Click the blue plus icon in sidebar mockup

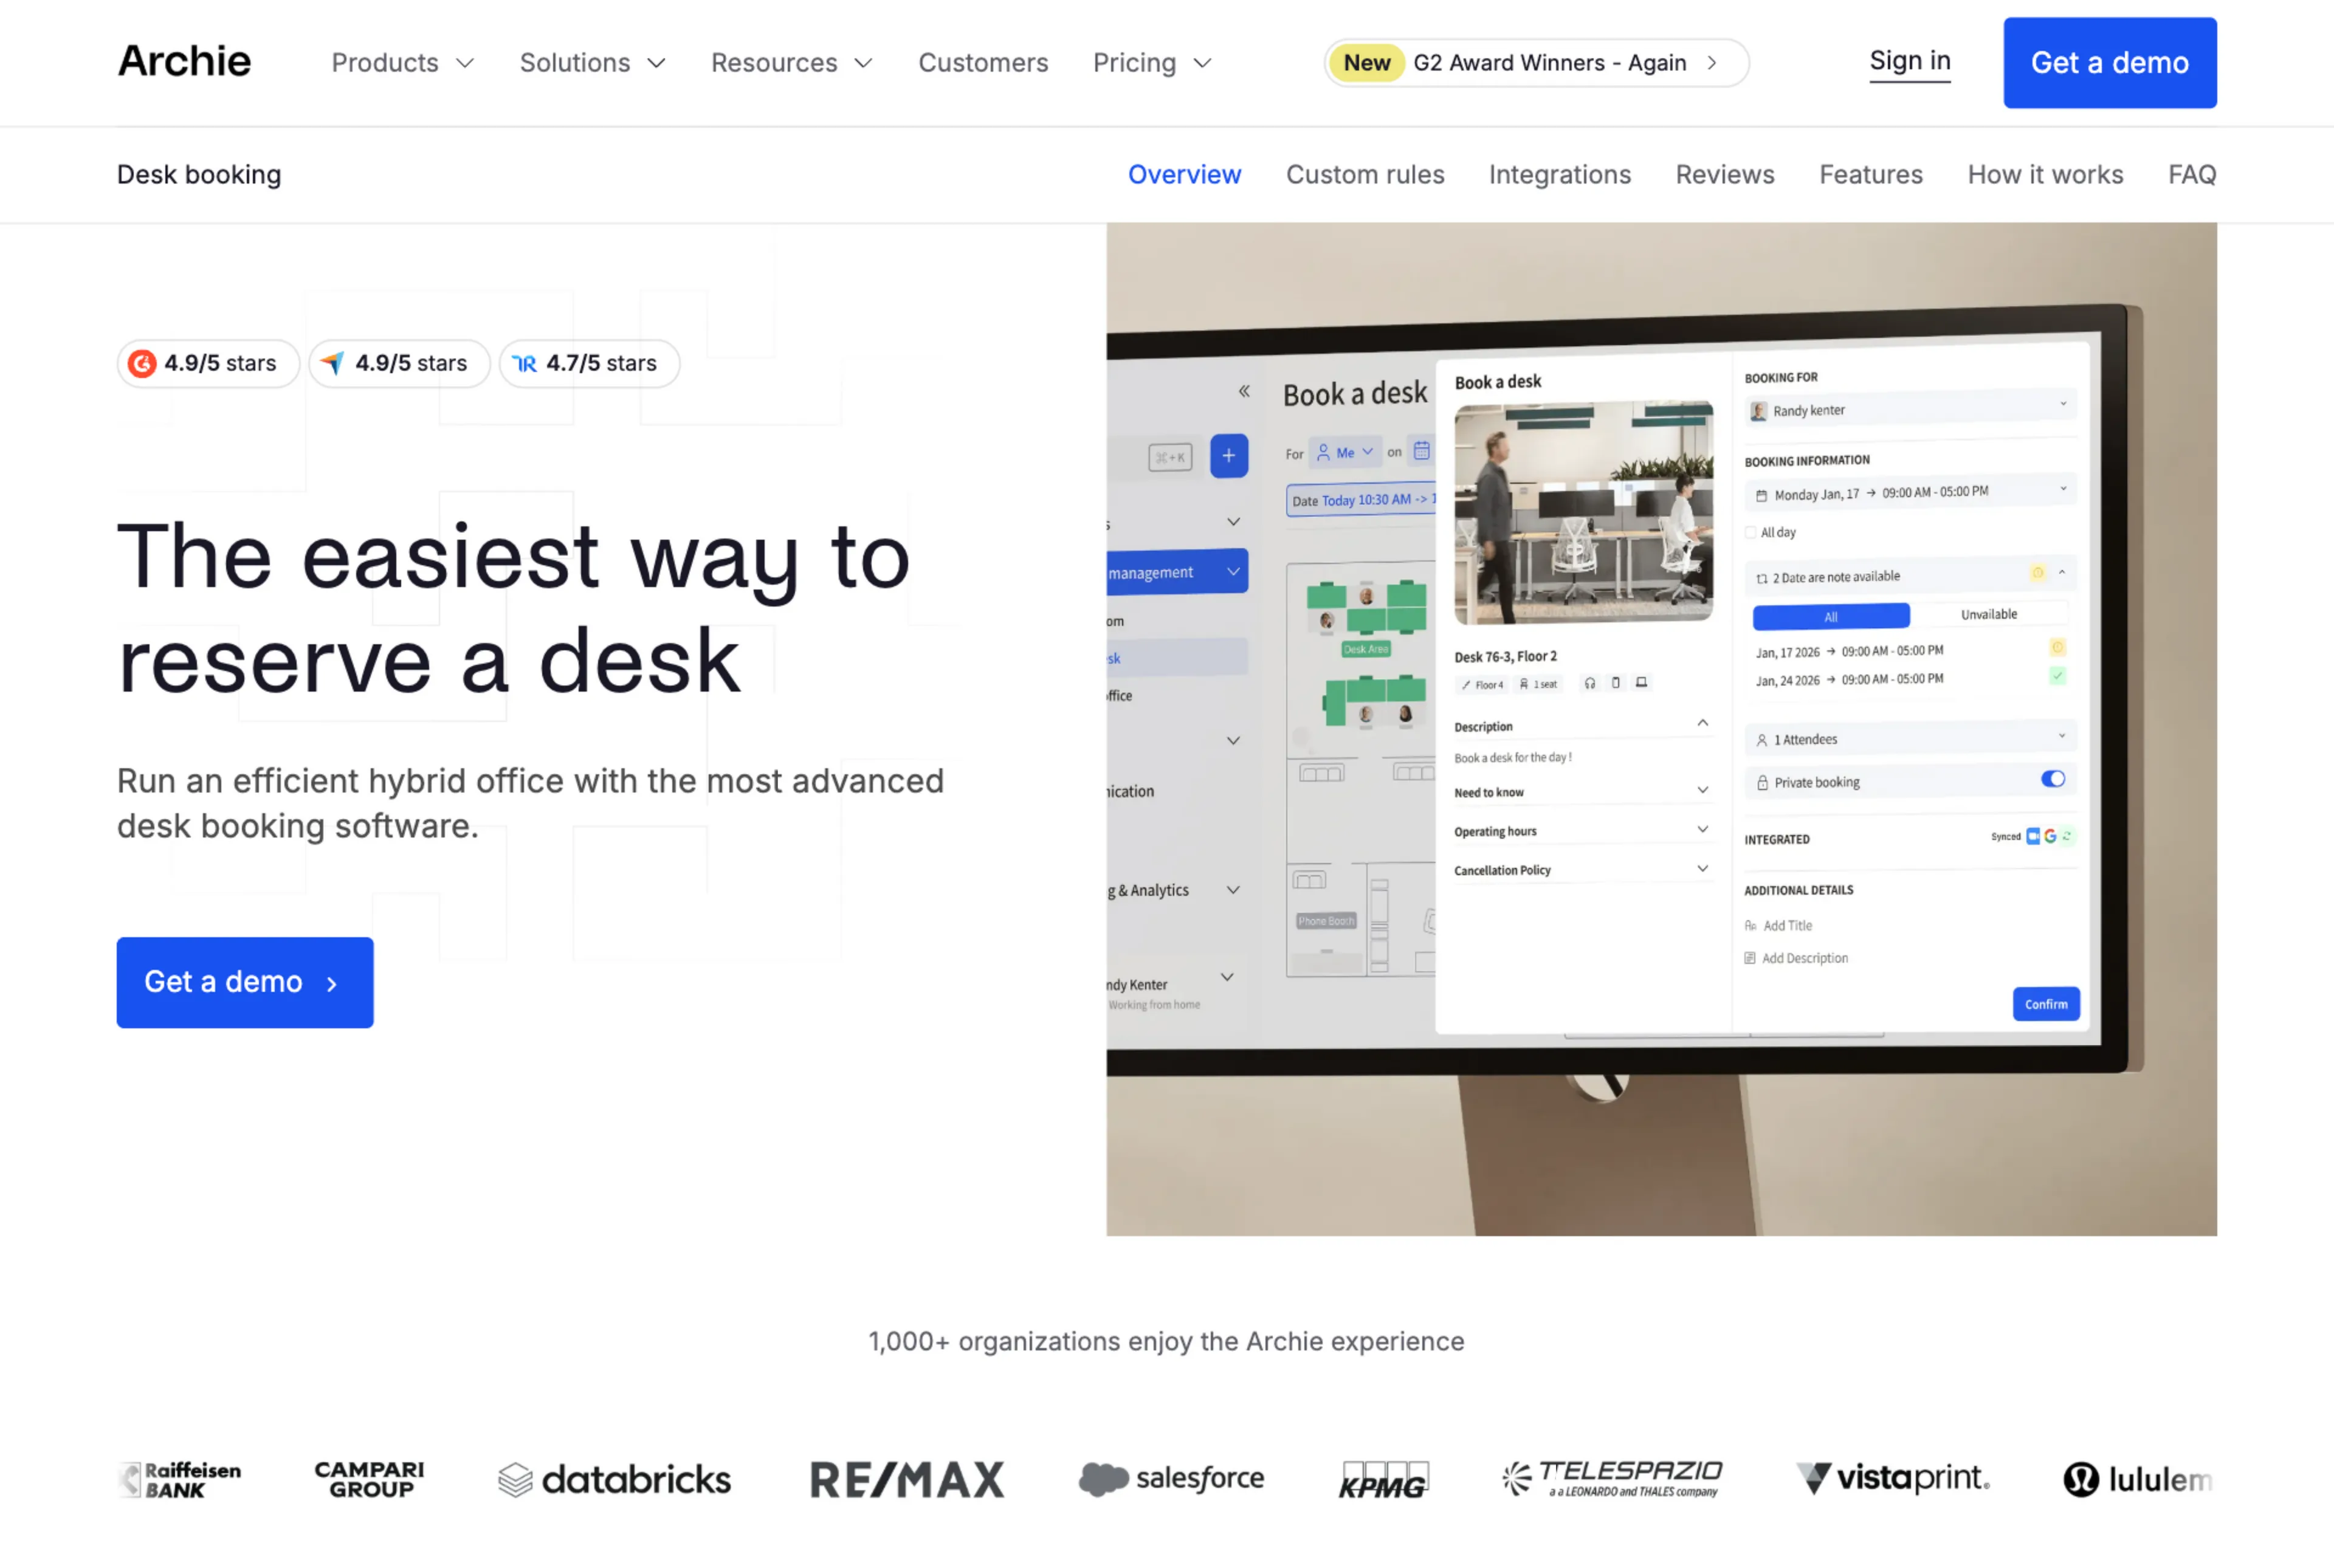coord(1228,456)
